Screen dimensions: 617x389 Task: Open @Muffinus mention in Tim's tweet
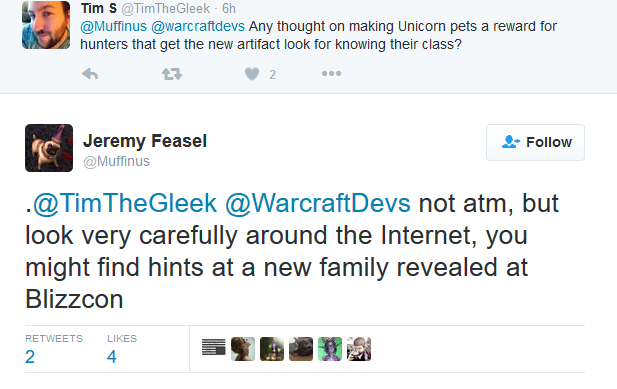pos(113,26)
